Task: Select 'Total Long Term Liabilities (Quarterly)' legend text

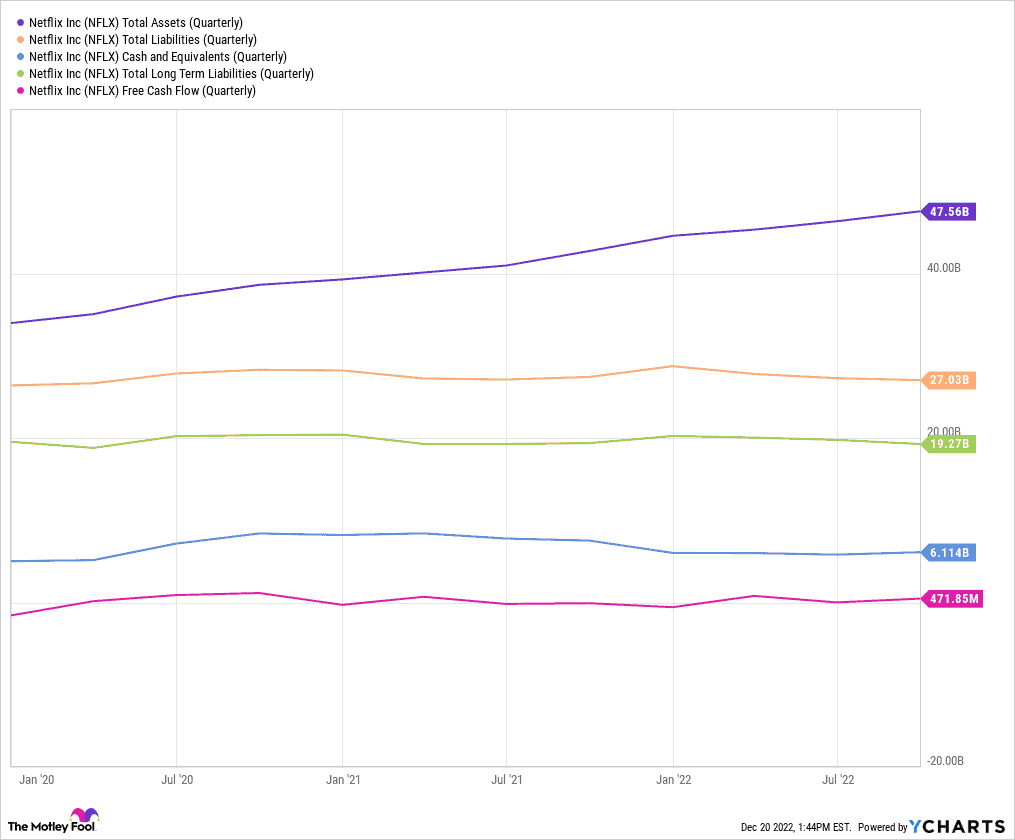Action: tap(218, 74)
